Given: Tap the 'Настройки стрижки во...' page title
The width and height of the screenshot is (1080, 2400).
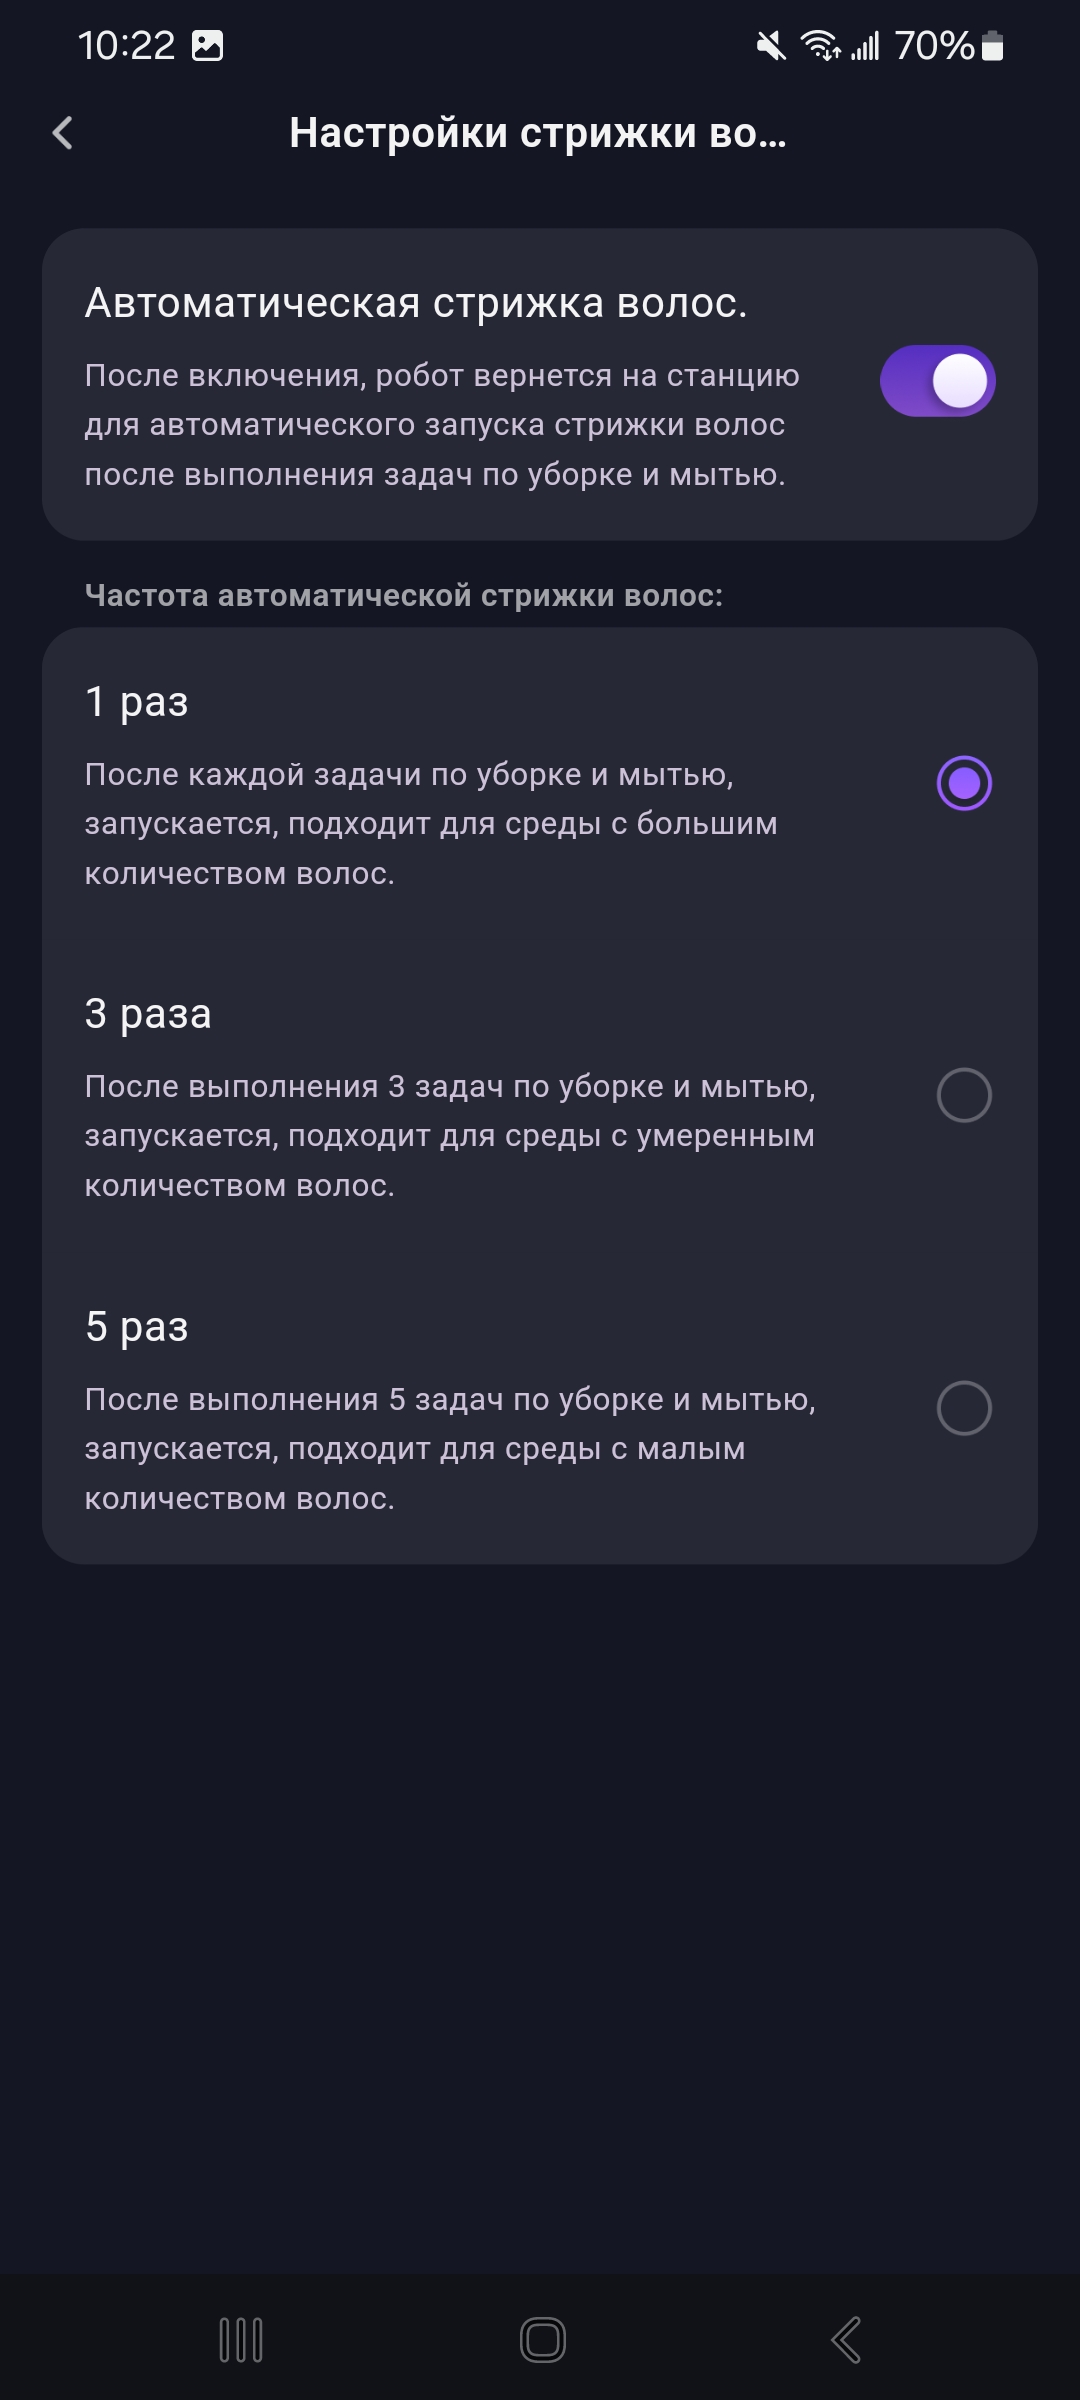Looking at the screenshot, I should pyautogui.click(x=538, y=133).
